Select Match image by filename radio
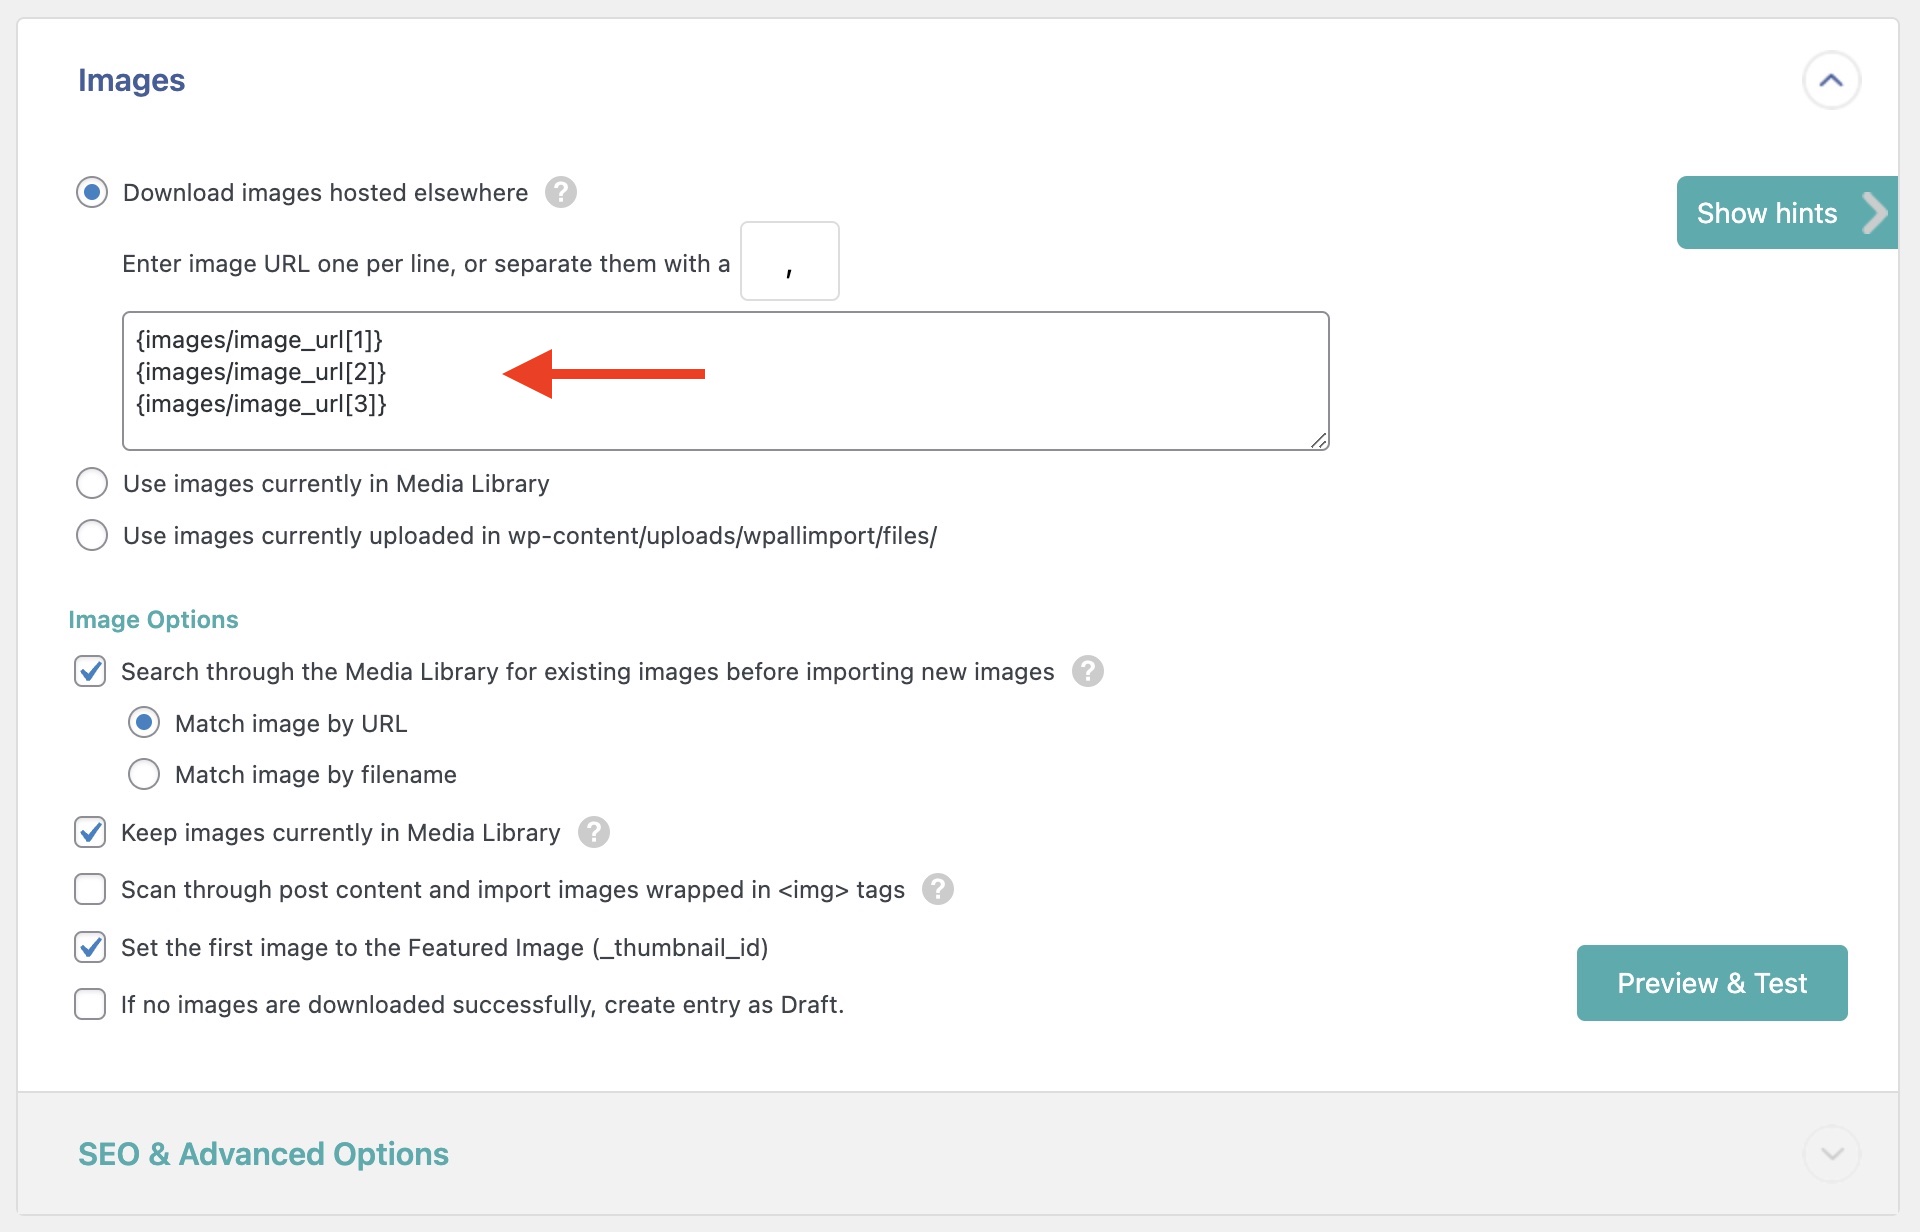1920x1232 pixels. coord(144,774)
